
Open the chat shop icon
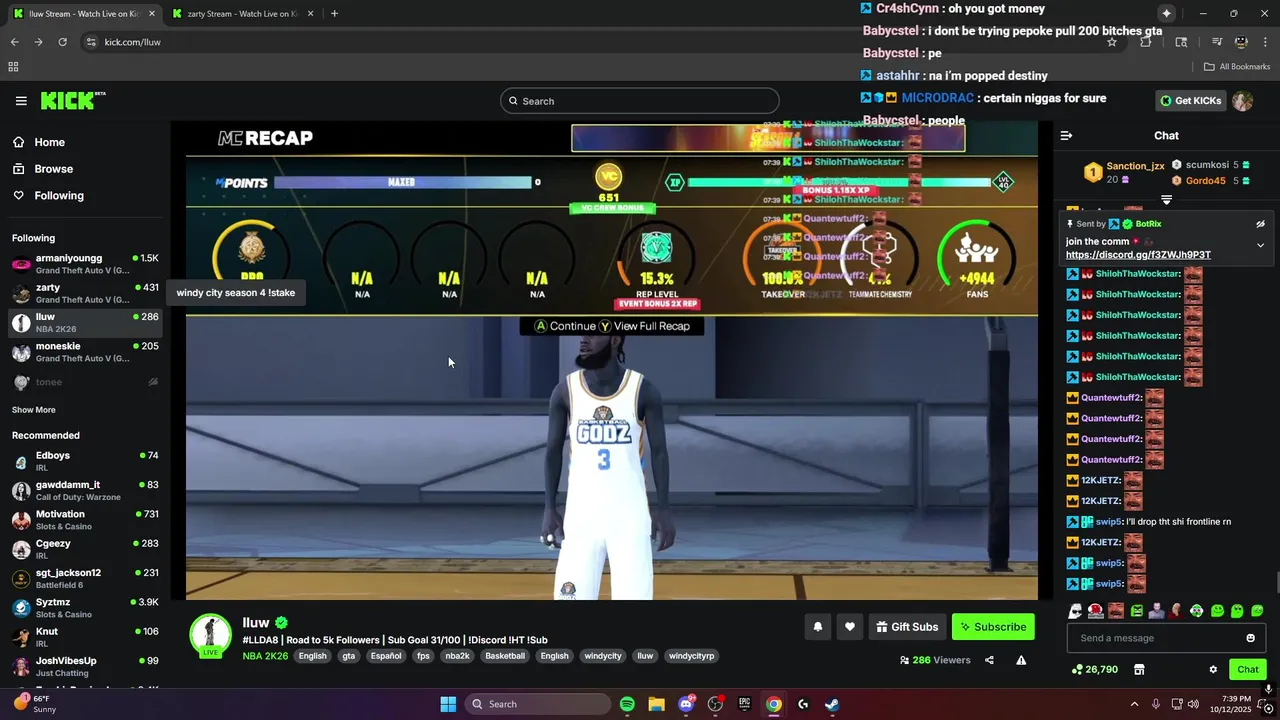(x=1138, y=670)
